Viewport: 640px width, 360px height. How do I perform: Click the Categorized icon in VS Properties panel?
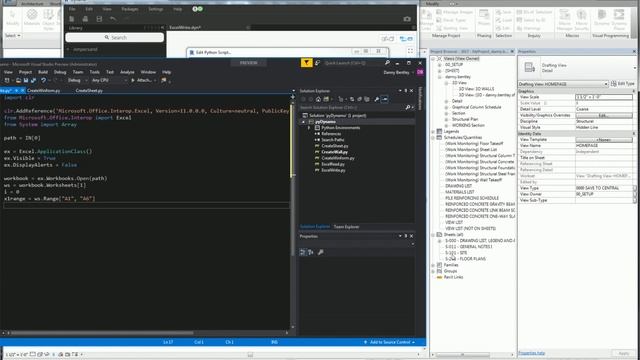pyautogui.click(x=302, y=252)
